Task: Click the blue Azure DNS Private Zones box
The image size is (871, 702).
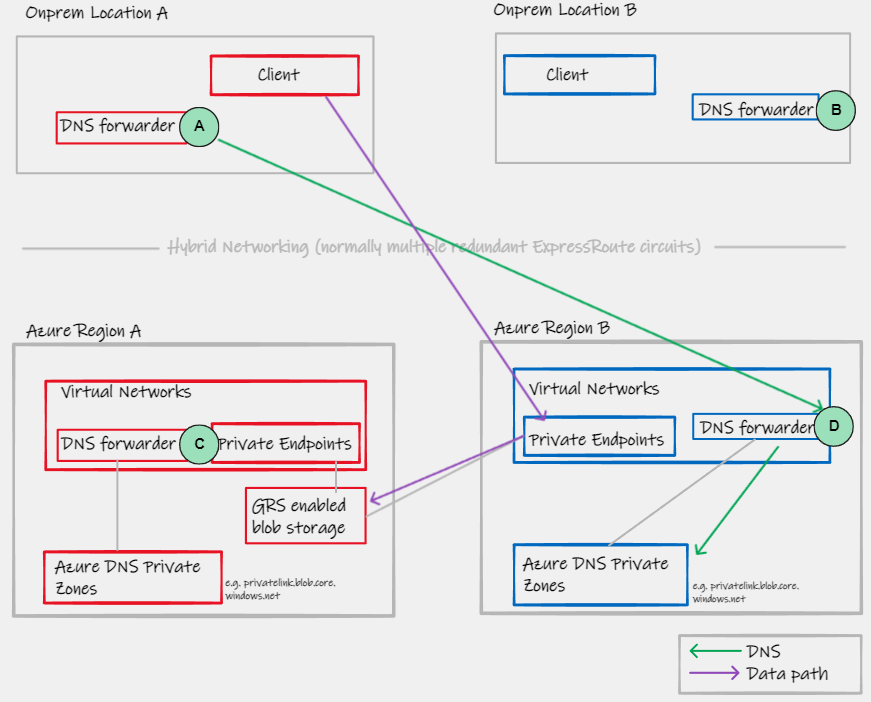Action: tap(601, 574)
